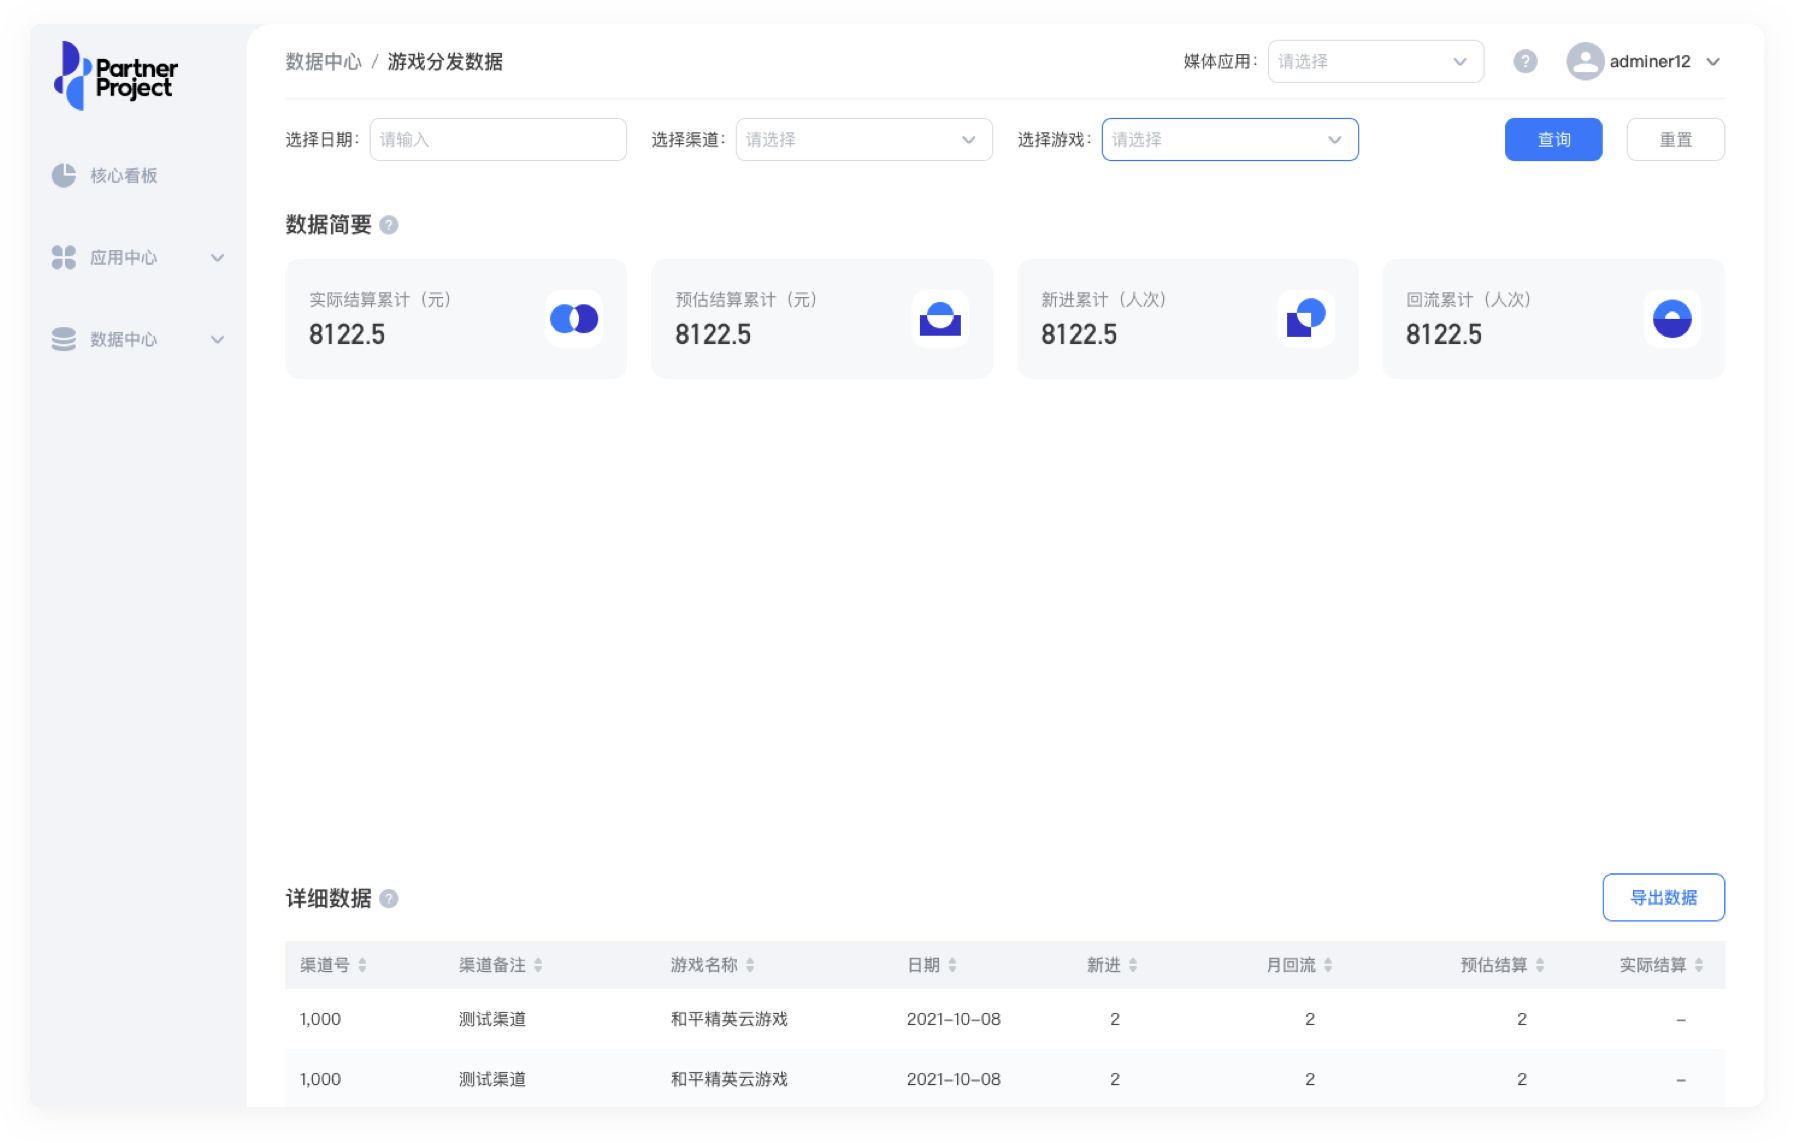This screenshot has height=1143, width=1794.
Task: Click 新进累计 card icon
Action: pos(1306,319)
